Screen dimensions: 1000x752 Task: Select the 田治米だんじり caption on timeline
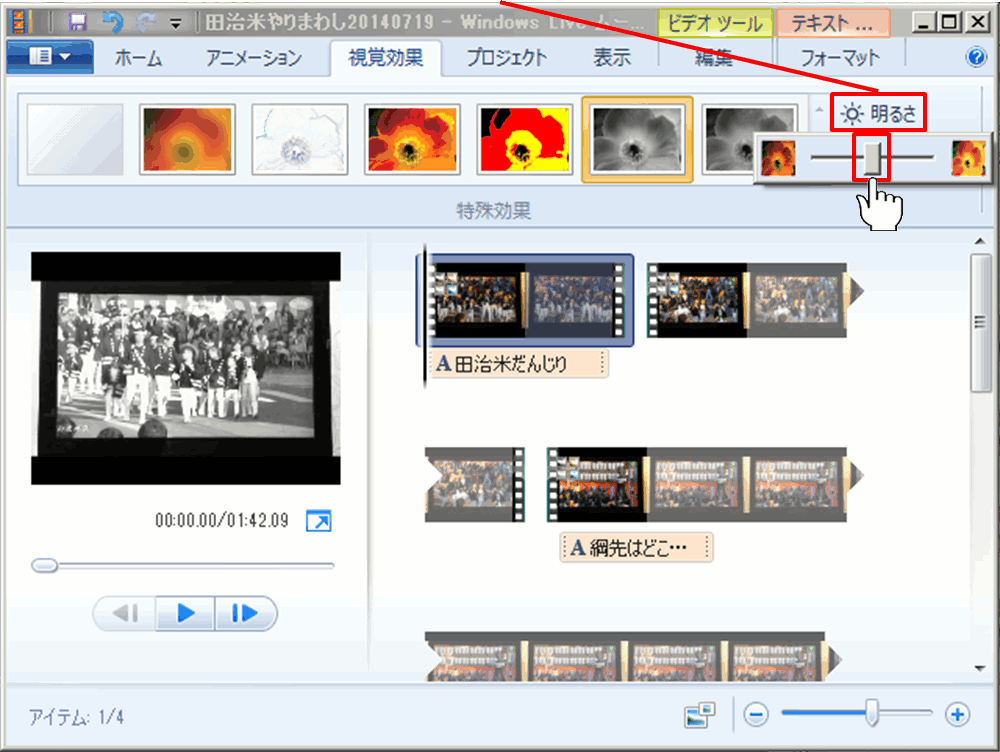[x=519, y=364]
